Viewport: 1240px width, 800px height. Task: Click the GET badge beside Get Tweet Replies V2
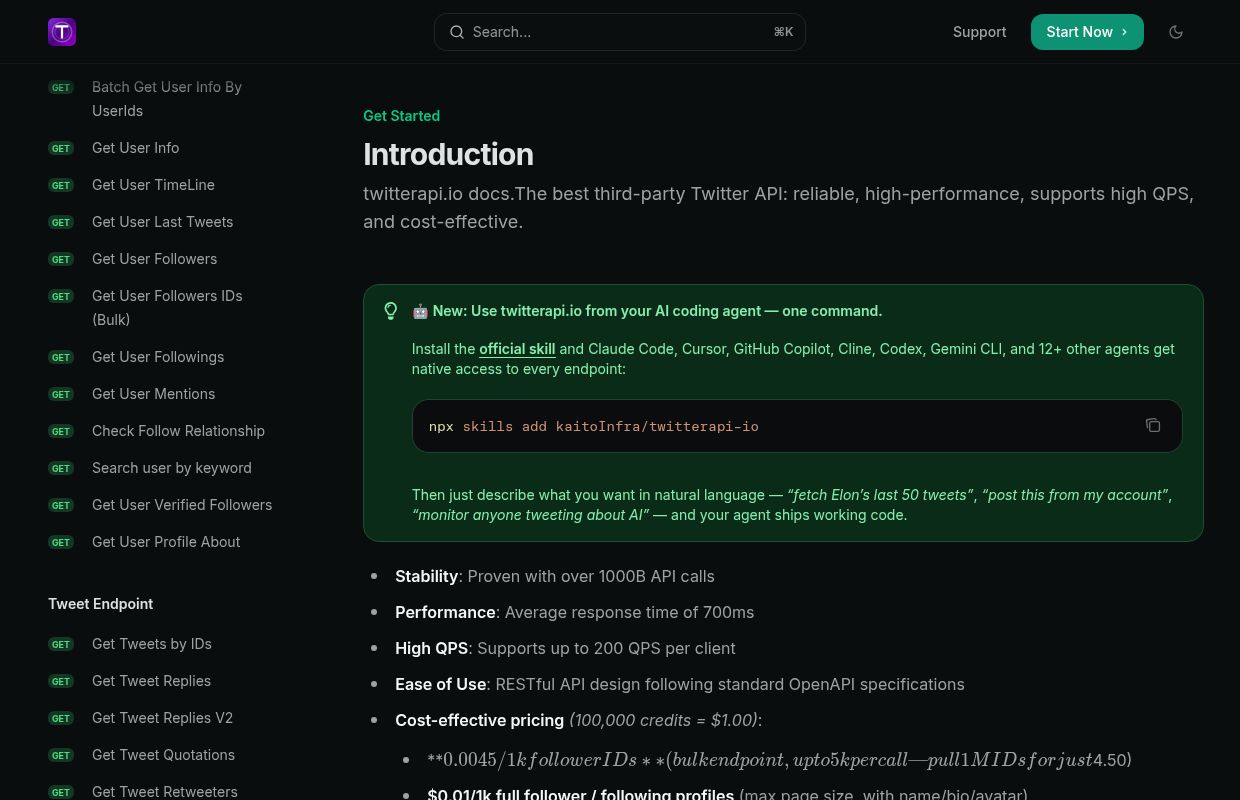click(x=61, y=718)
